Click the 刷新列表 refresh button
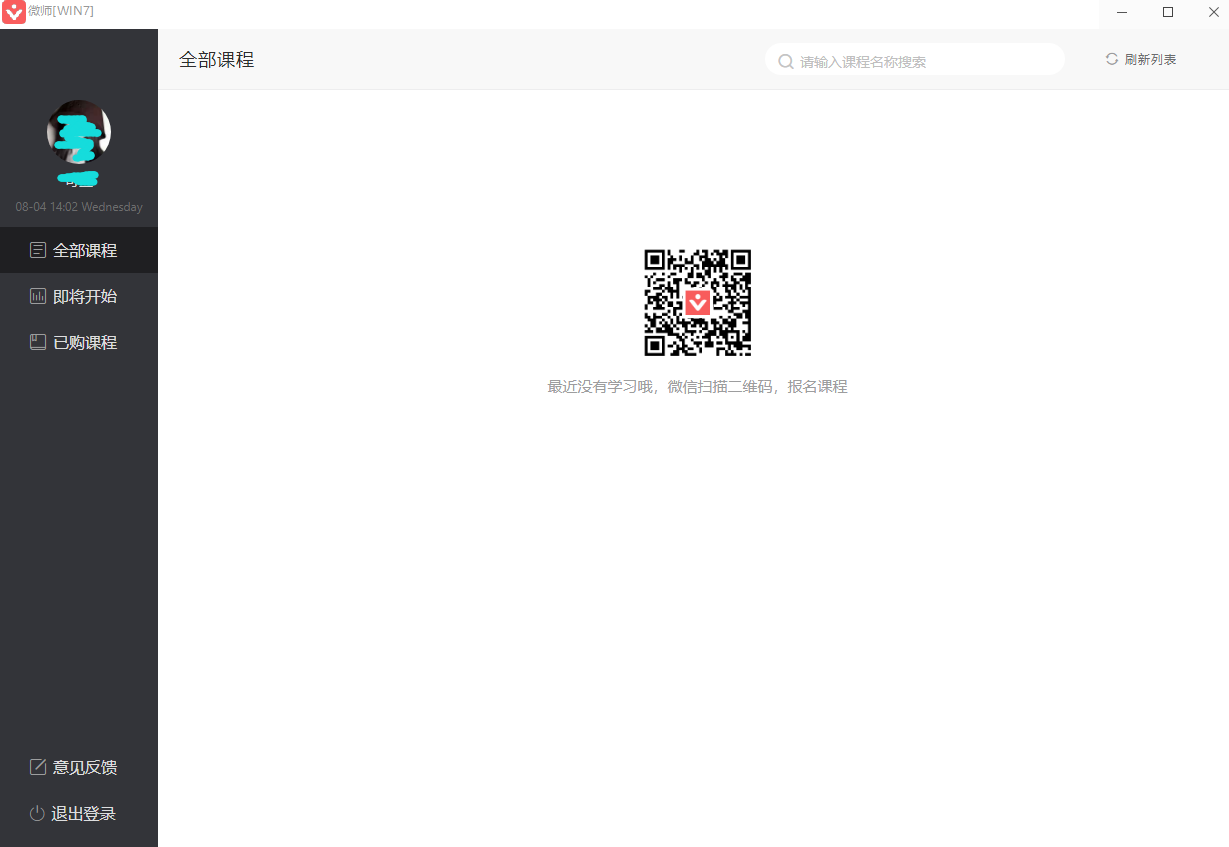 click(x=1141, y=60)
